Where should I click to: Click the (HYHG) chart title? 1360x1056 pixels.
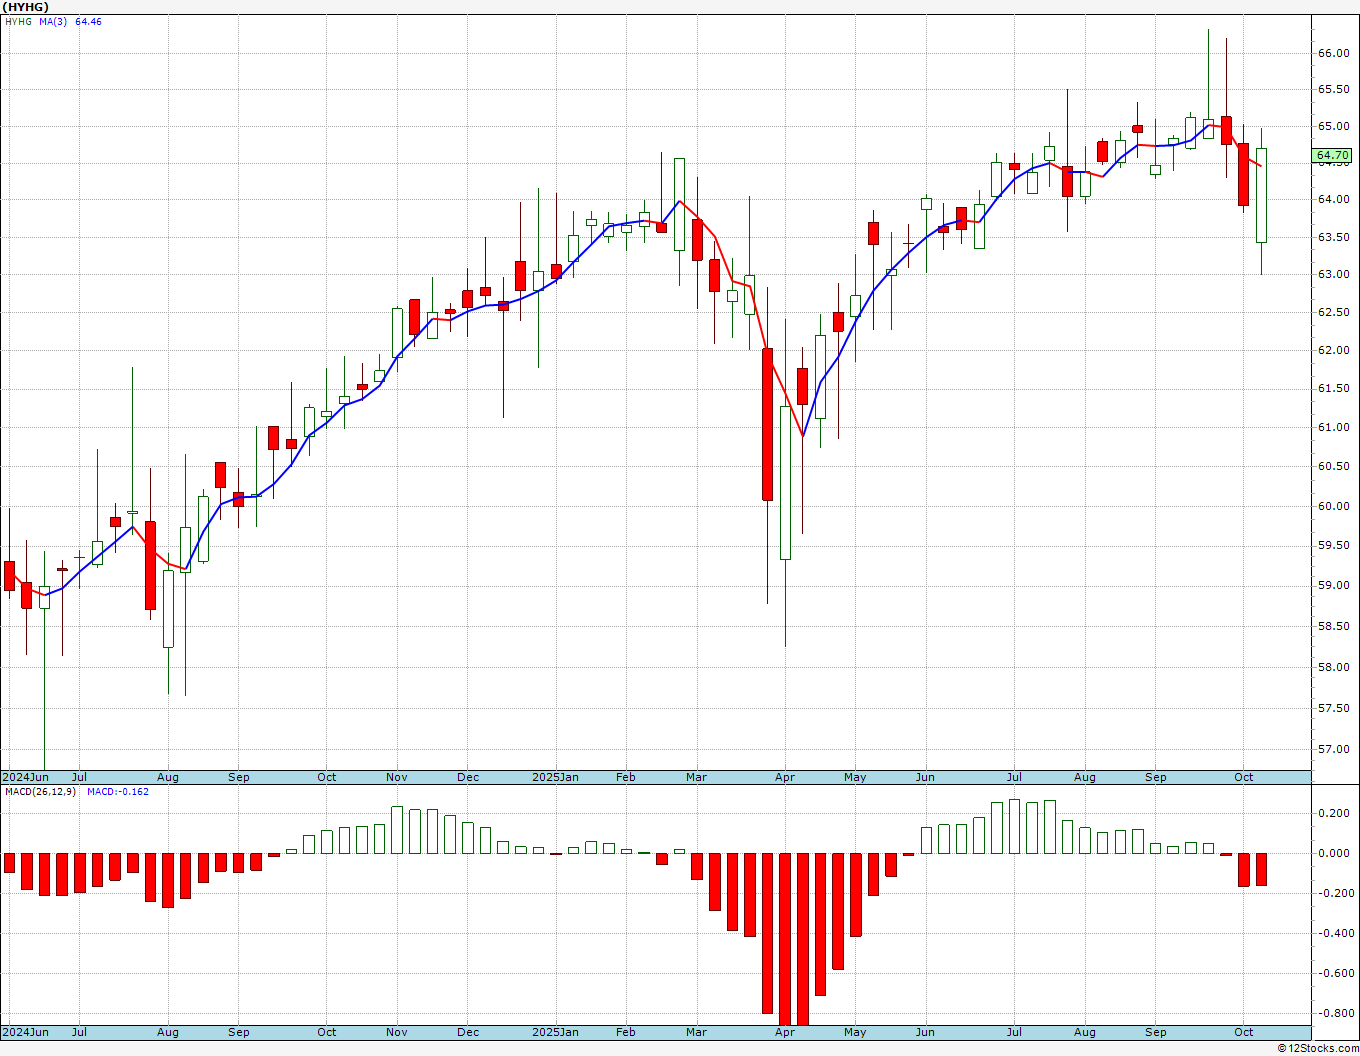[25, 7]
